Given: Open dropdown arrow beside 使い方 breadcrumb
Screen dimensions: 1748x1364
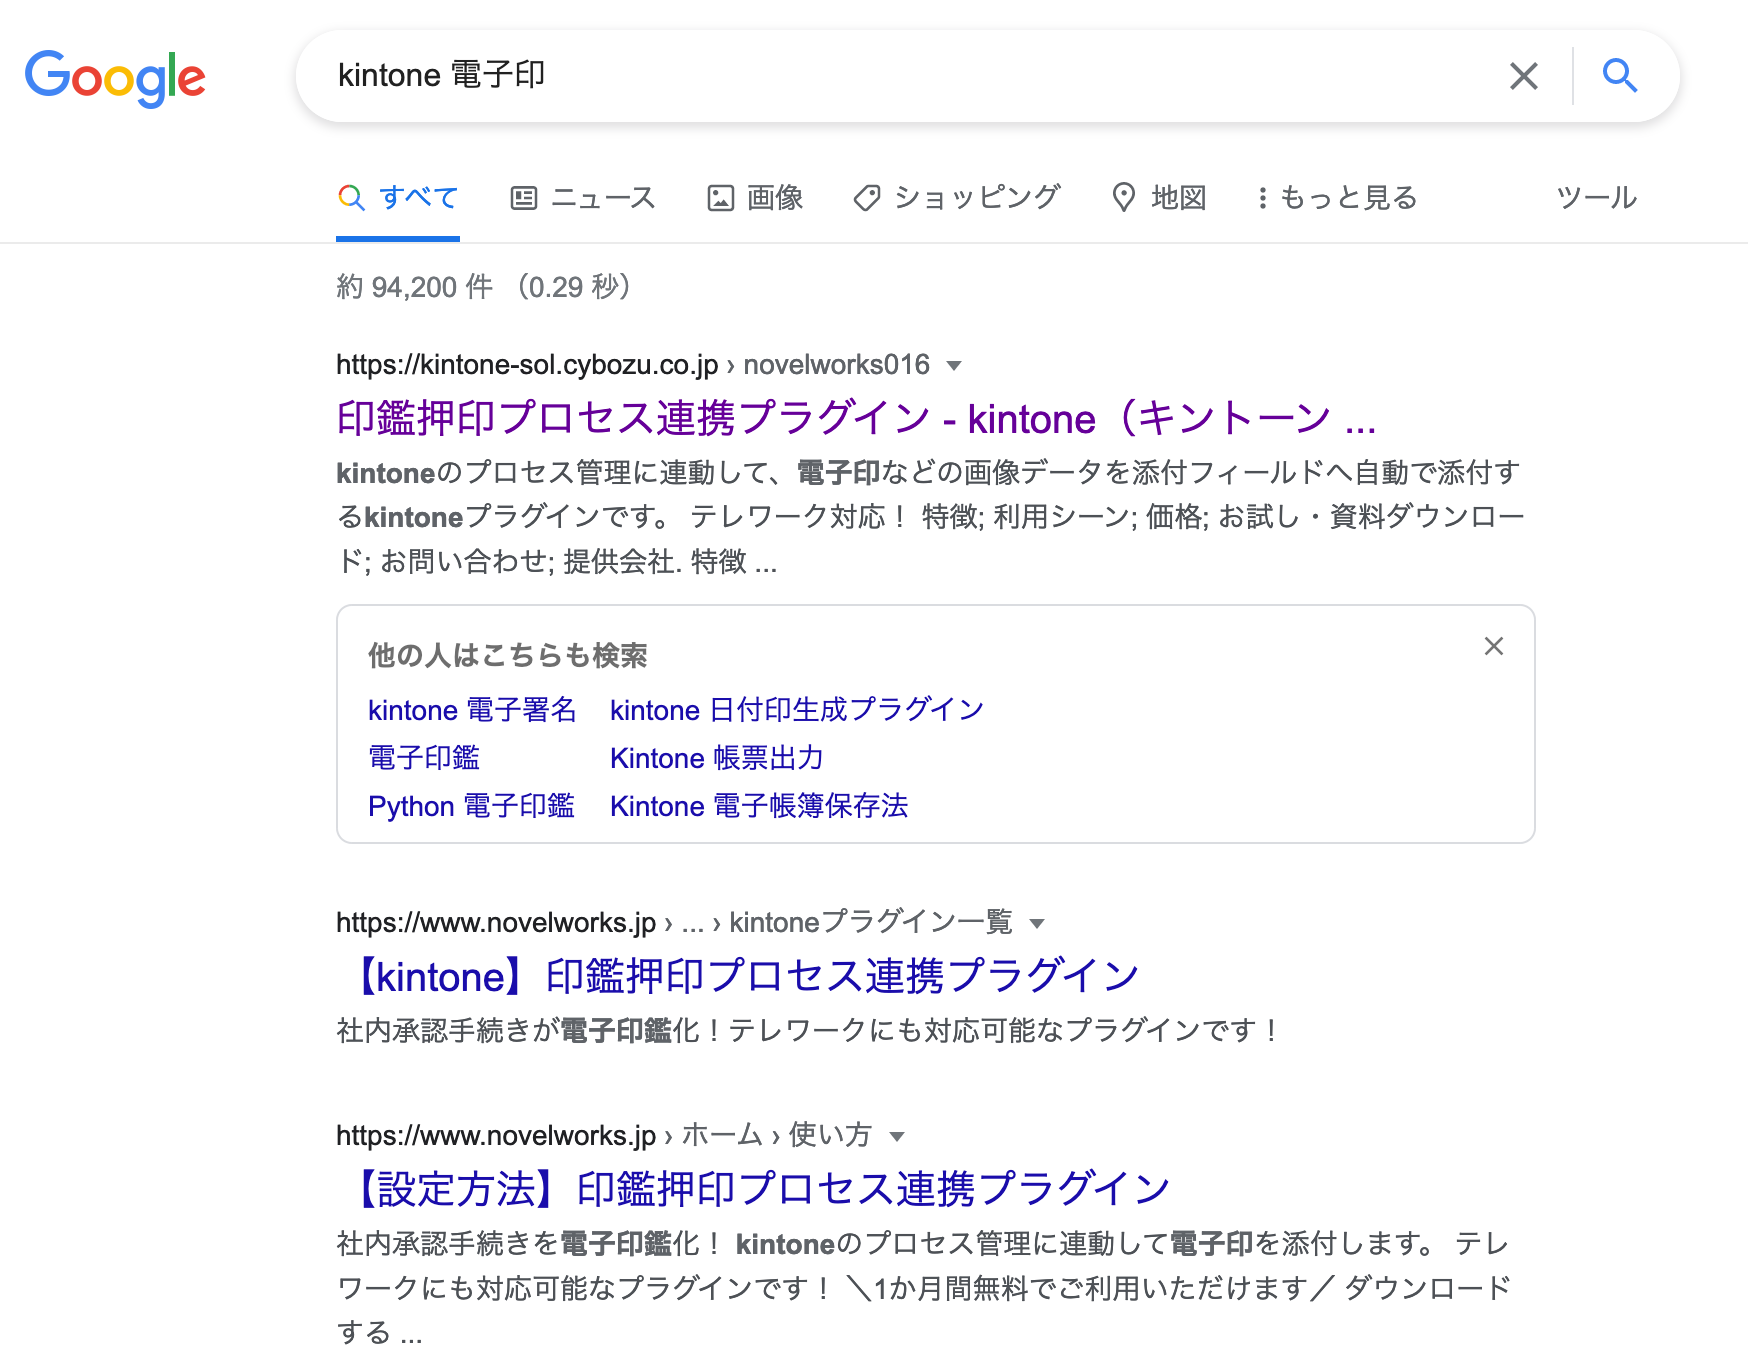Looking at the screenshot, I should (x=897, y=1137).
